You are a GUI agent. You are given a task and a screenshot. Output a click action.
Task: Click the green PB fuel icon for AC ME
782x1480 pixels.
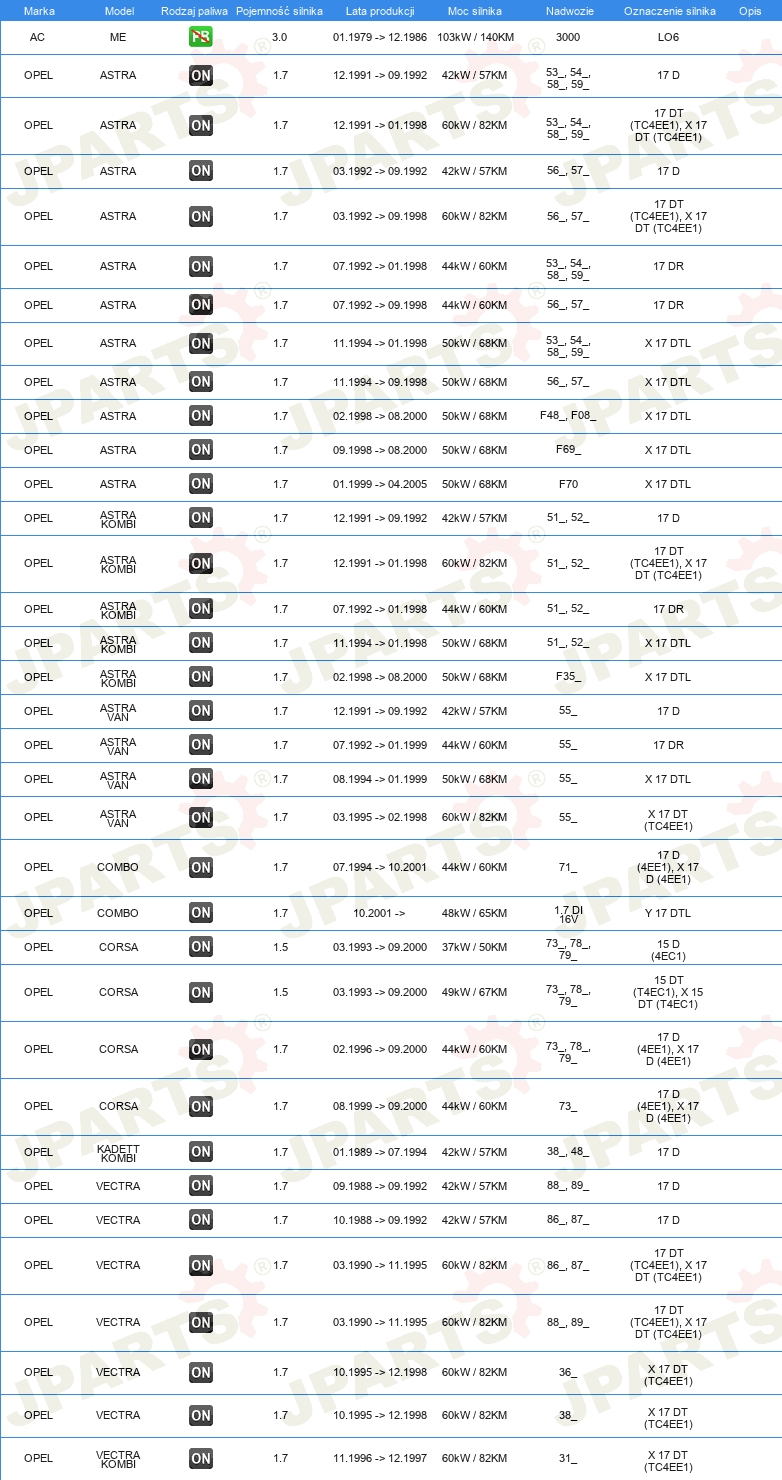tap(201, 37)
